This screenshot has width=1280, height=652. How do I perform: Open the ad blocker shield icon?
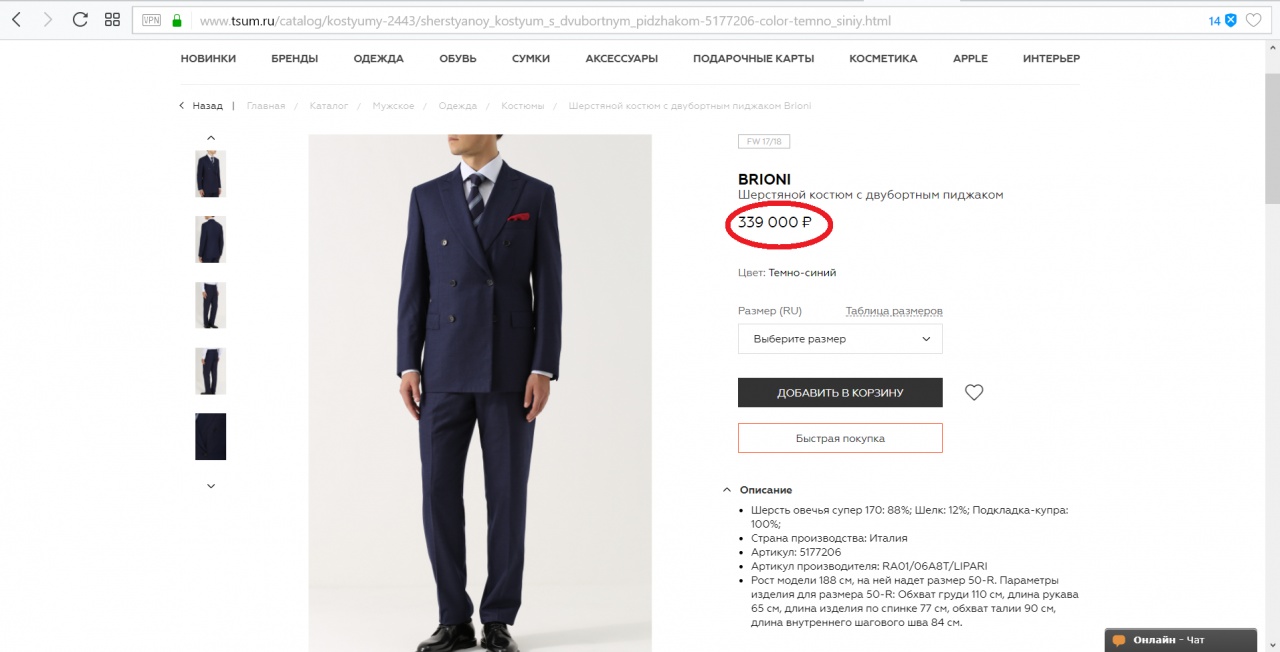(1231, 20)
